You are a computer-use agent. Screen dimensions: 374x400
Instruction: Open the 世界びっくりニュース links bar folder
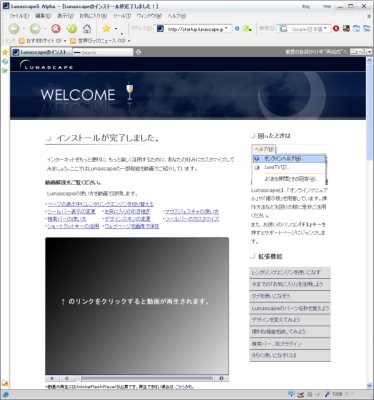(x=100, y=41)
